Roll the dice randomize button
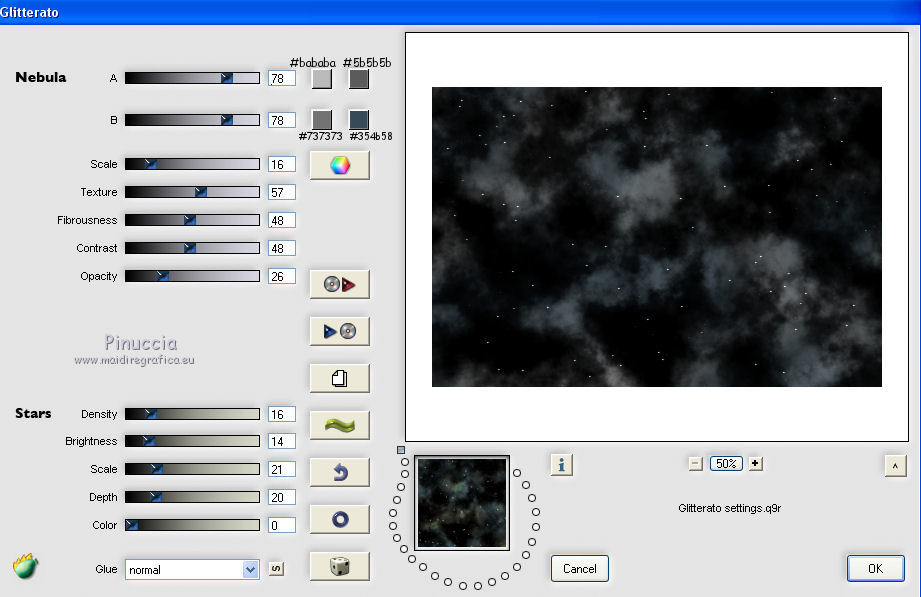 [x=340, y=566]
